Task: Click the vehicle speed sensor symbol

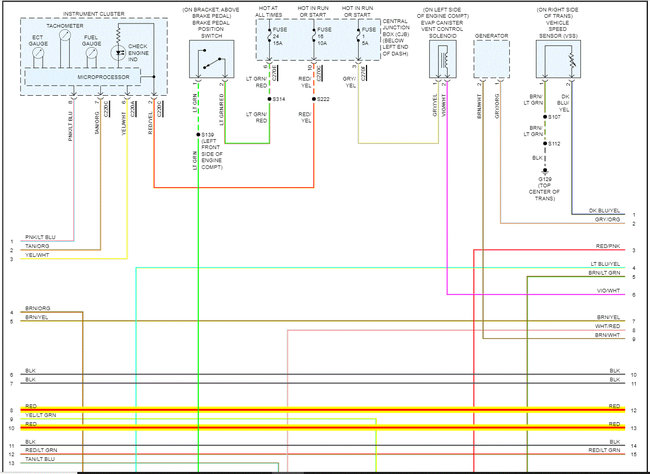Action: [x=558, y=59]
